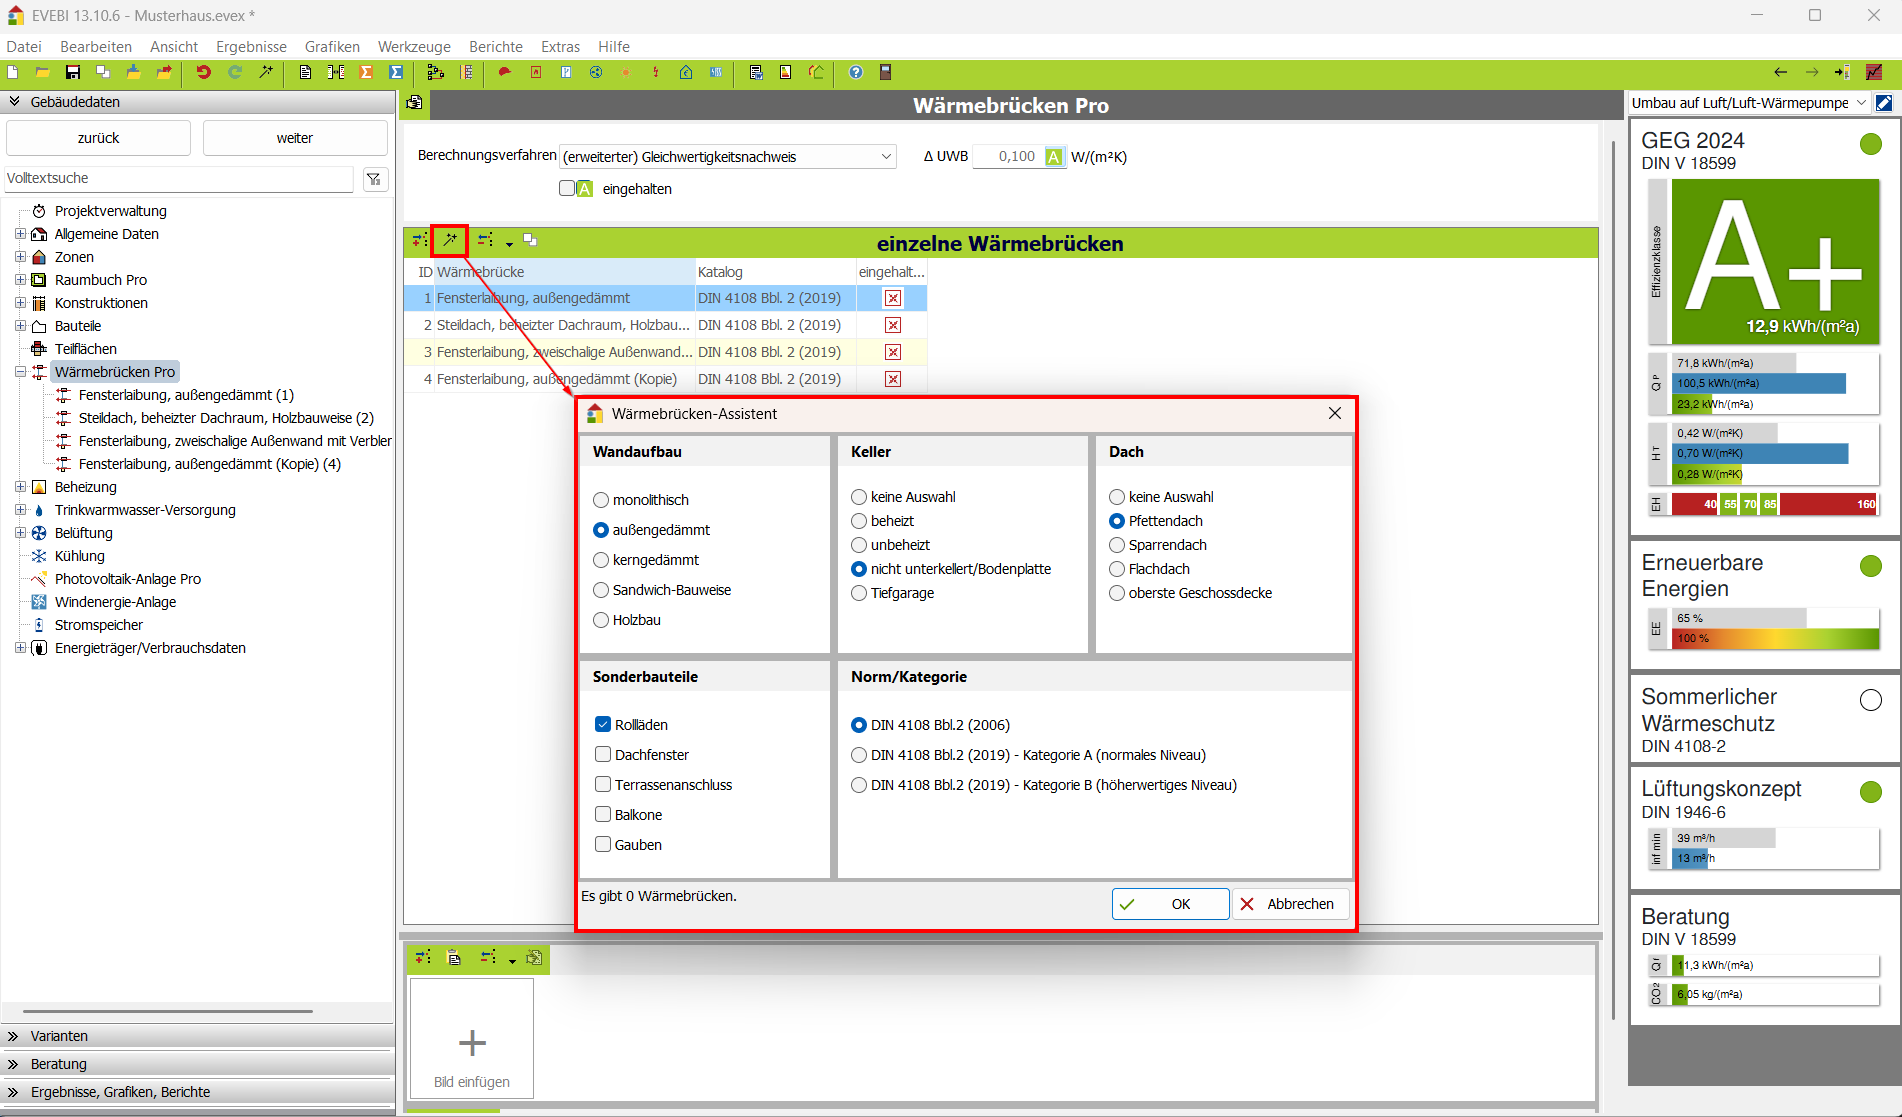
Task: Click the undo arrow in toolbar
Action: 204,72
